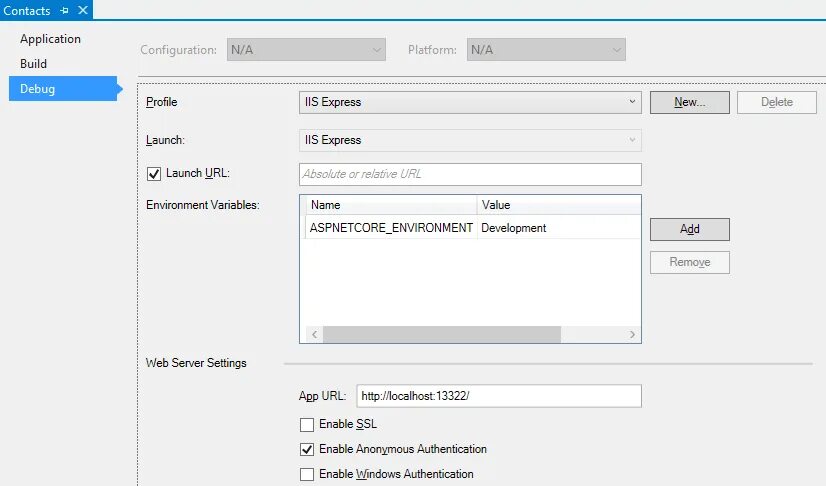Close the Contacts properties tab
The image size is (826, 486).
83,10
